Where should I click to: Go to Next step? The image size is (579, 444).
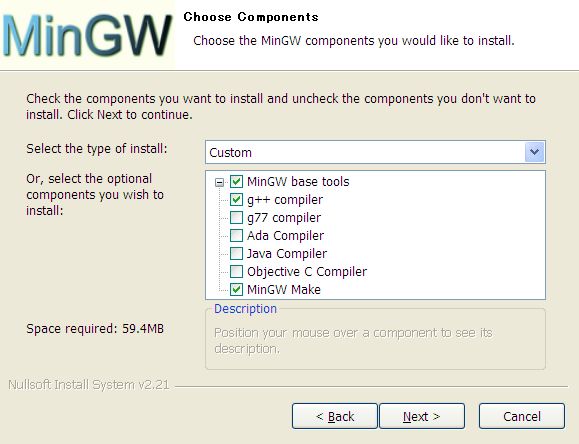[422, 416]
